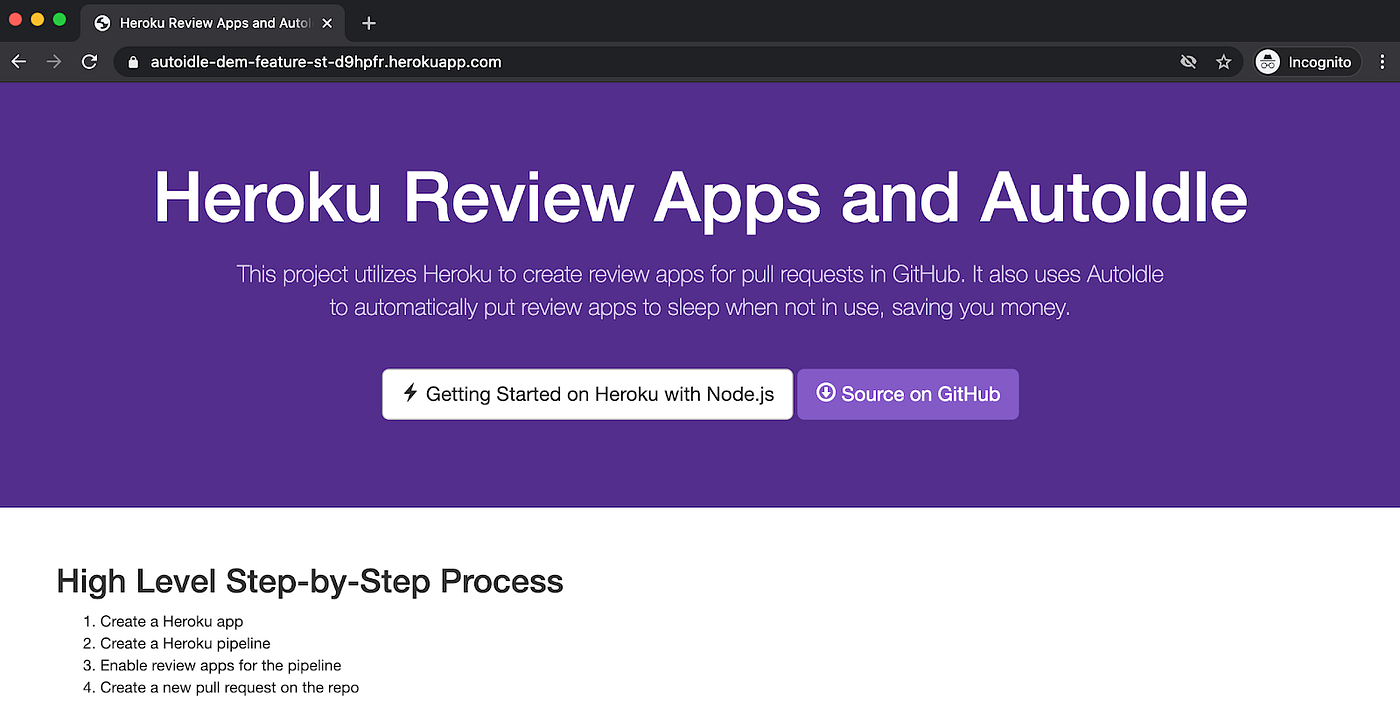This screenshot has height=728, width=1400.
Task: Click the browser back arrow
Action: click(x=18, y=62)
